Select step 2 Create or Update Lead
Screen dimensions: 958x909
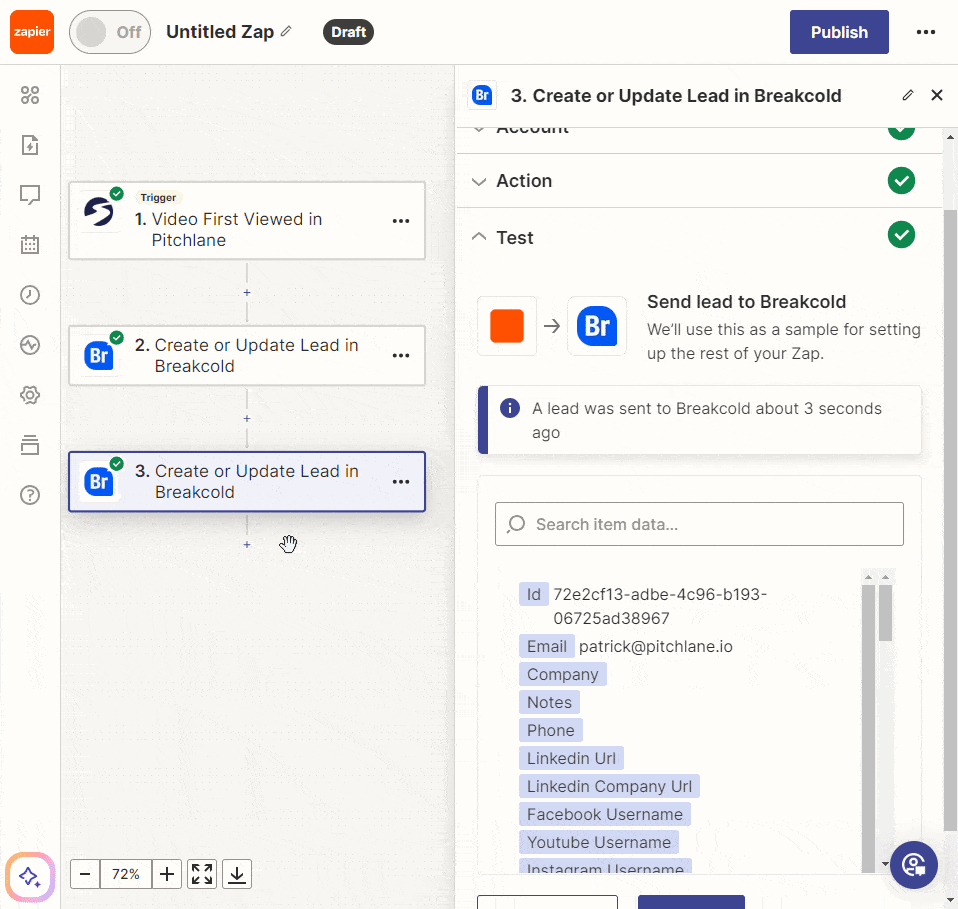[247, 356]
